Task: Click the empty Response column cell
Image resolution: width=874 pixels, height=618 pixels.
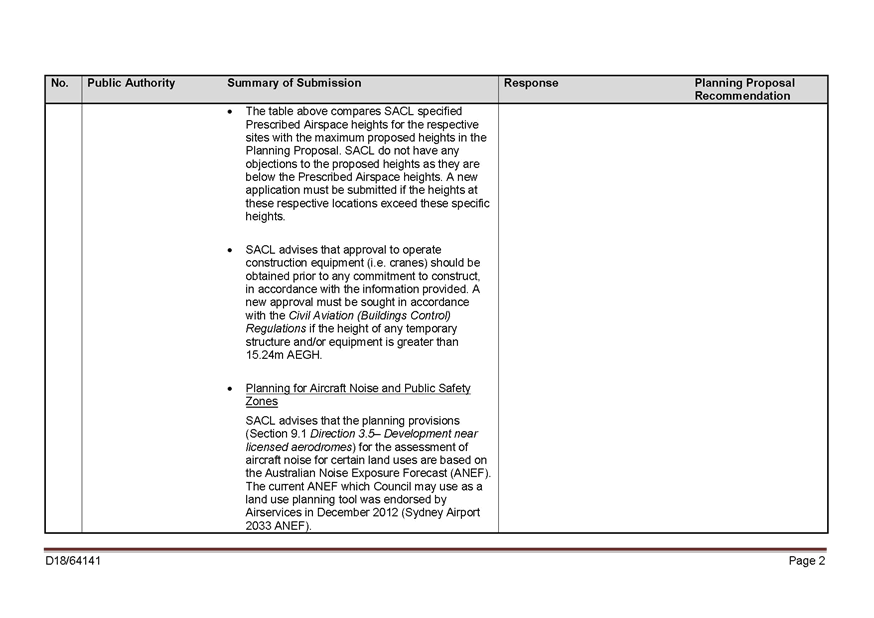Action: pos(594,318)
